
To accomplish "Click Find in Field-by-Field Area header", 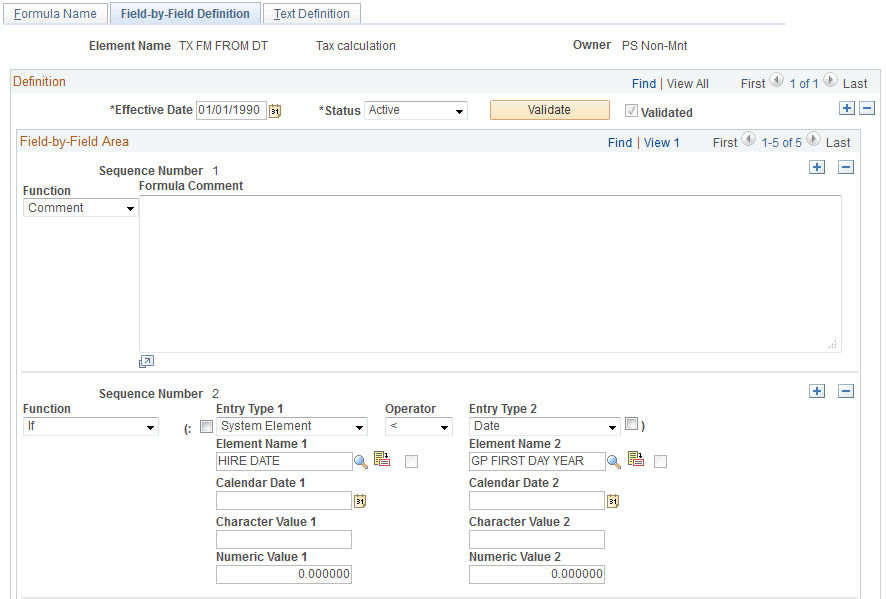I will 620,142.
